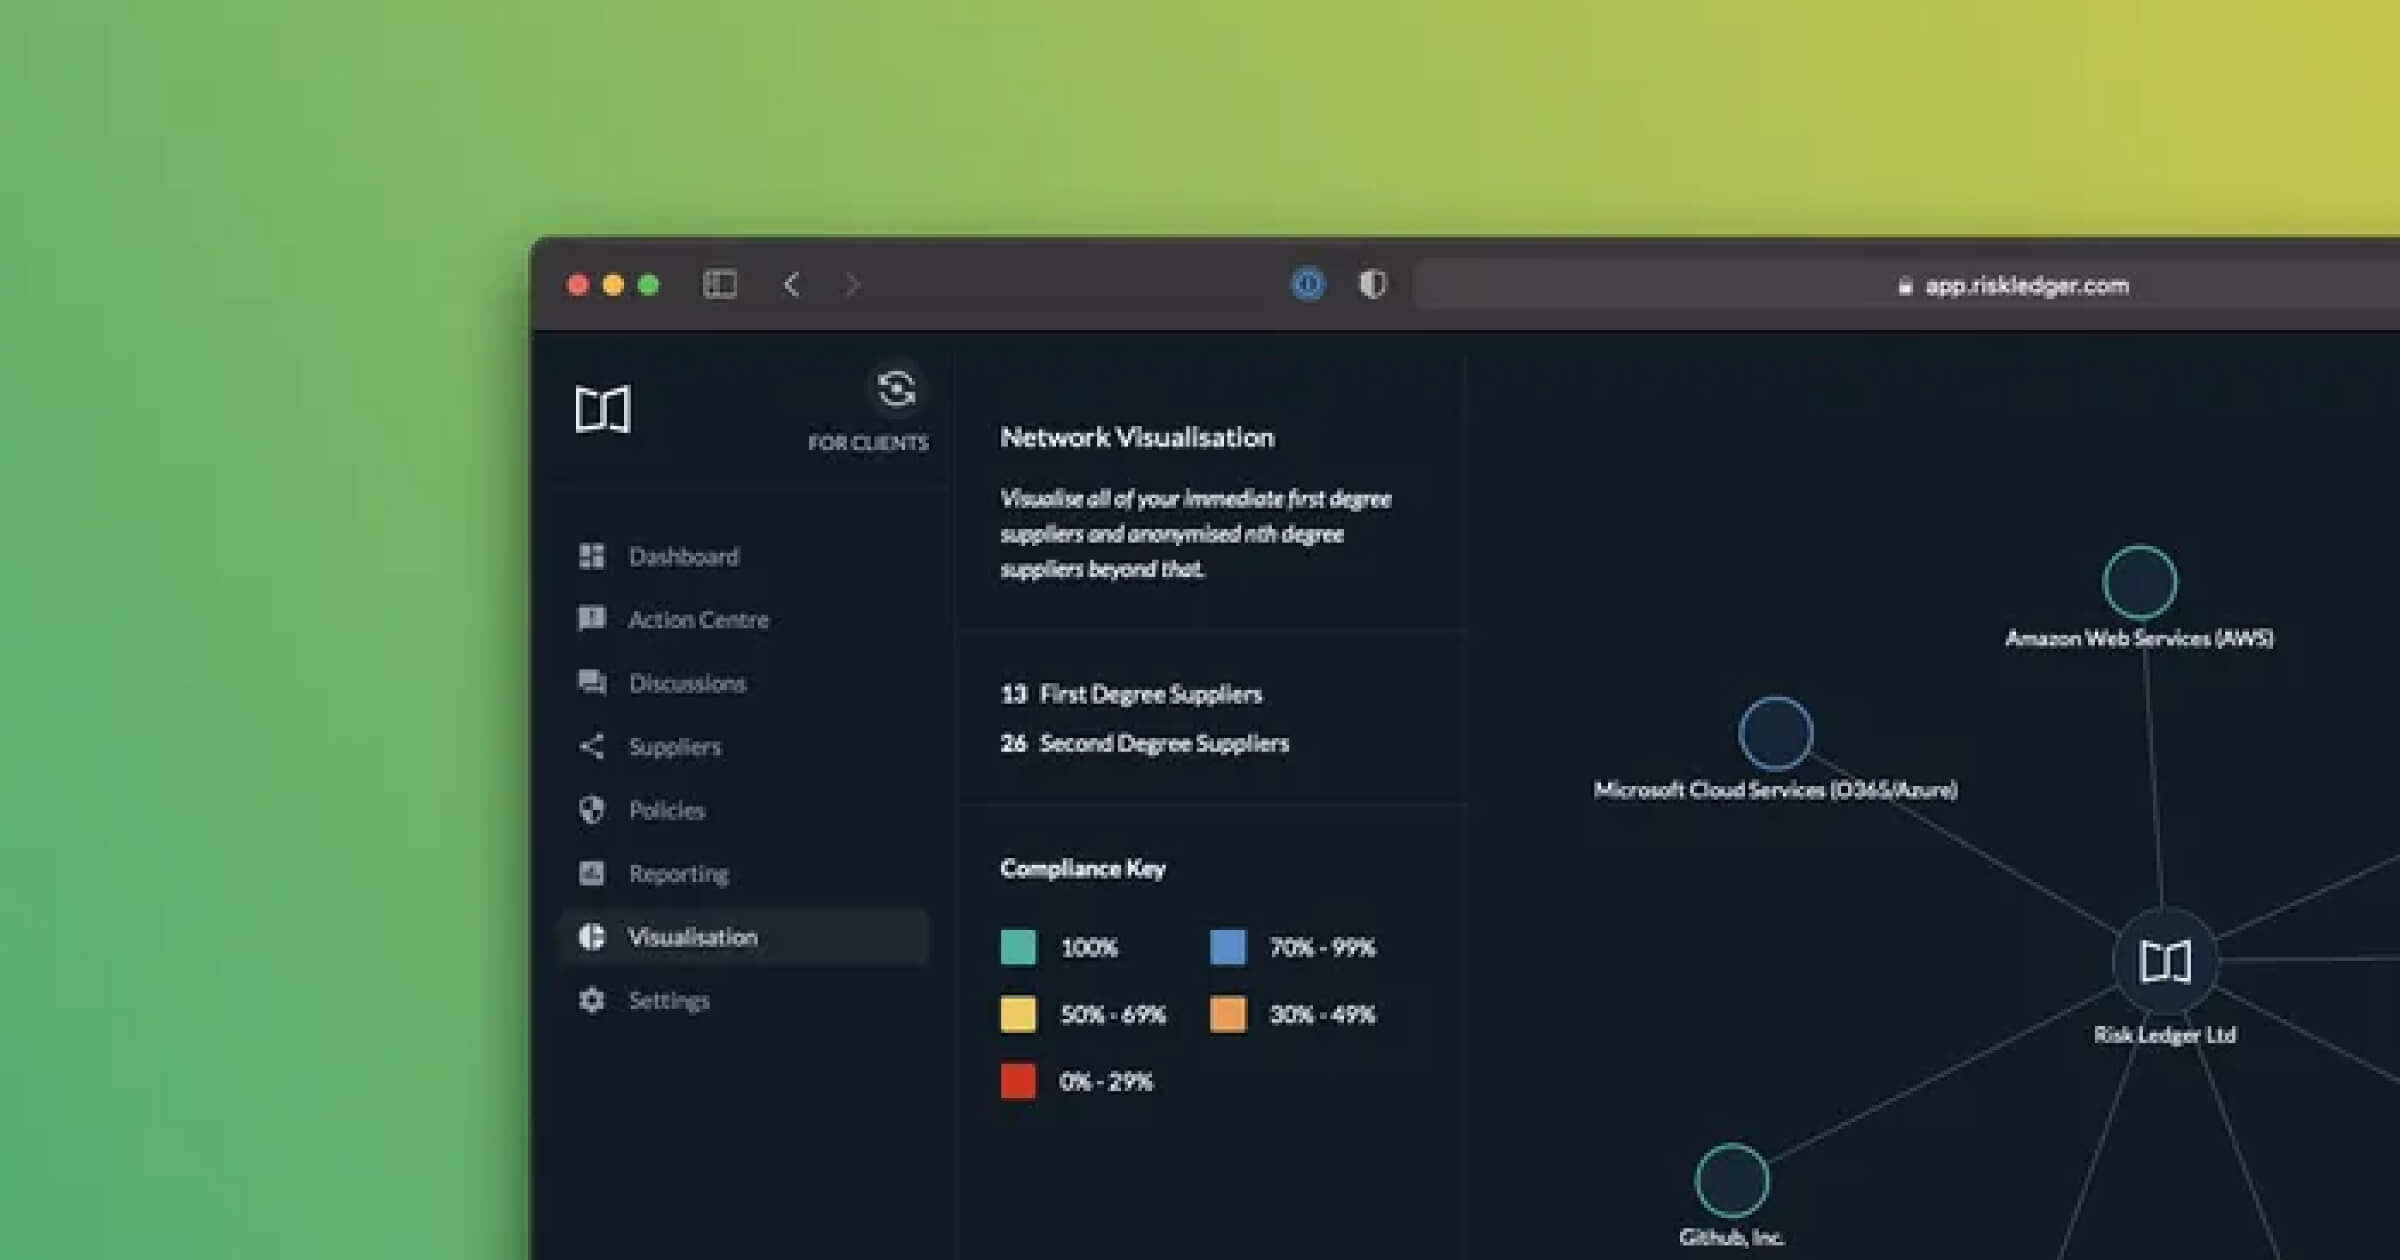This screenshot has width=2400, height=1260.
Task: Click the 'Risk Ledger Ltd' label
Action: click(x=2165, y=1035)
